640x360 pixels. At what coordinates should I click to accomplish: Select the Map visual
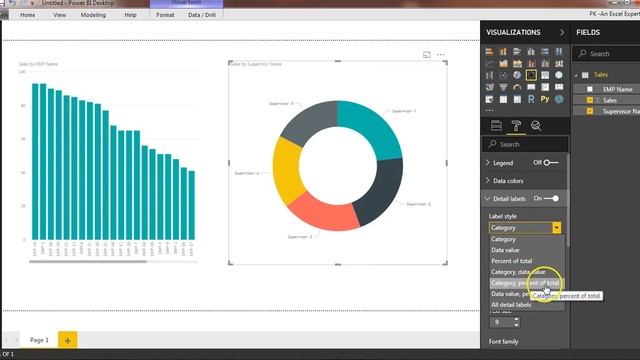point(559,75)
